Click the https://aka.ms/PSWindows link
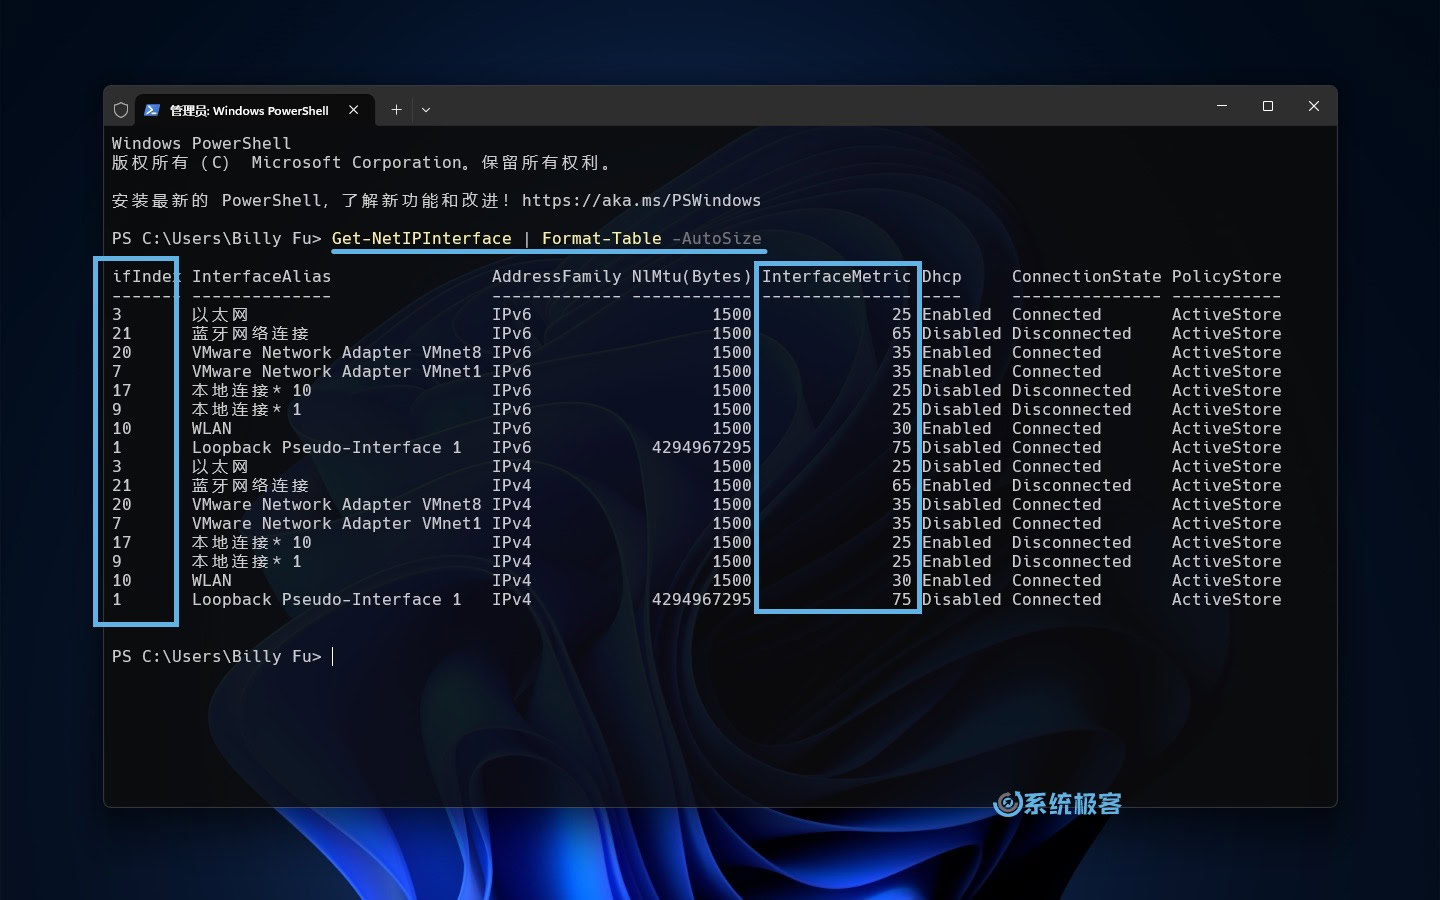Image resolution: width=1440 pixels, height=900 pixels. (x=641, y=200)
